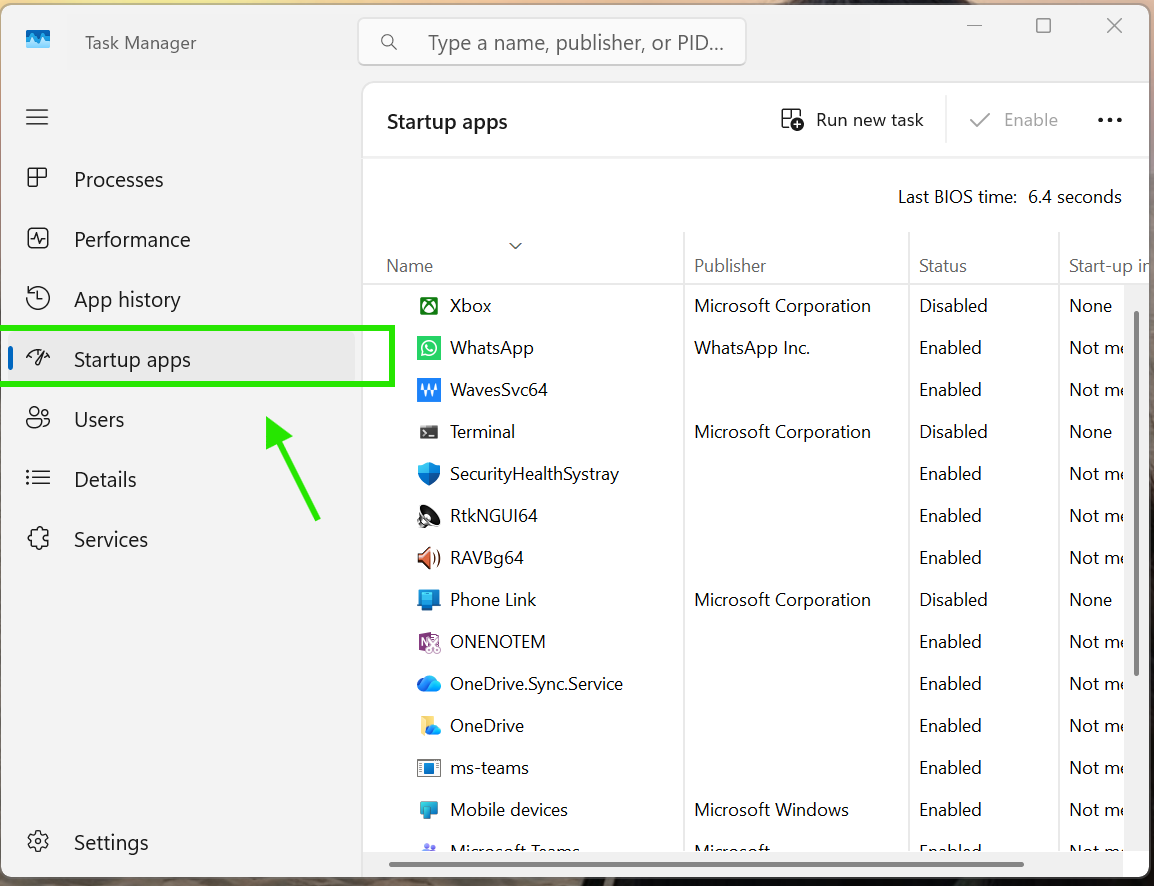Viewport: 1154px width, 886px height.
Task: Click the Mobile devices icon
Action: pos(428,809)
